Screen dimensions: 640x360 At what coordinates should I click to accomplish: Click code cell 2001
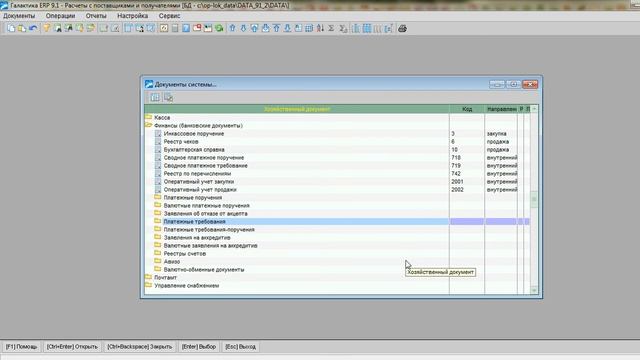467,181
